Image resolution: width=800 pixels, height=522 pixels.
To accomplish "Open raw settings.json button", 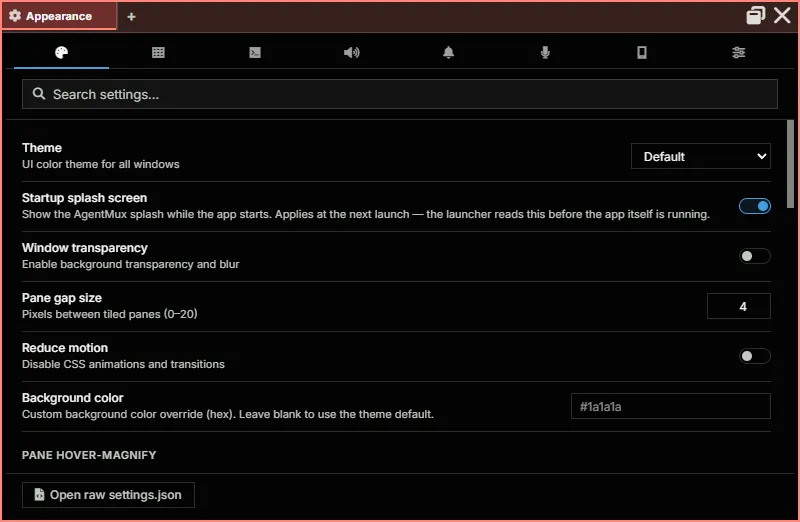I will click(x=108, y=495).
